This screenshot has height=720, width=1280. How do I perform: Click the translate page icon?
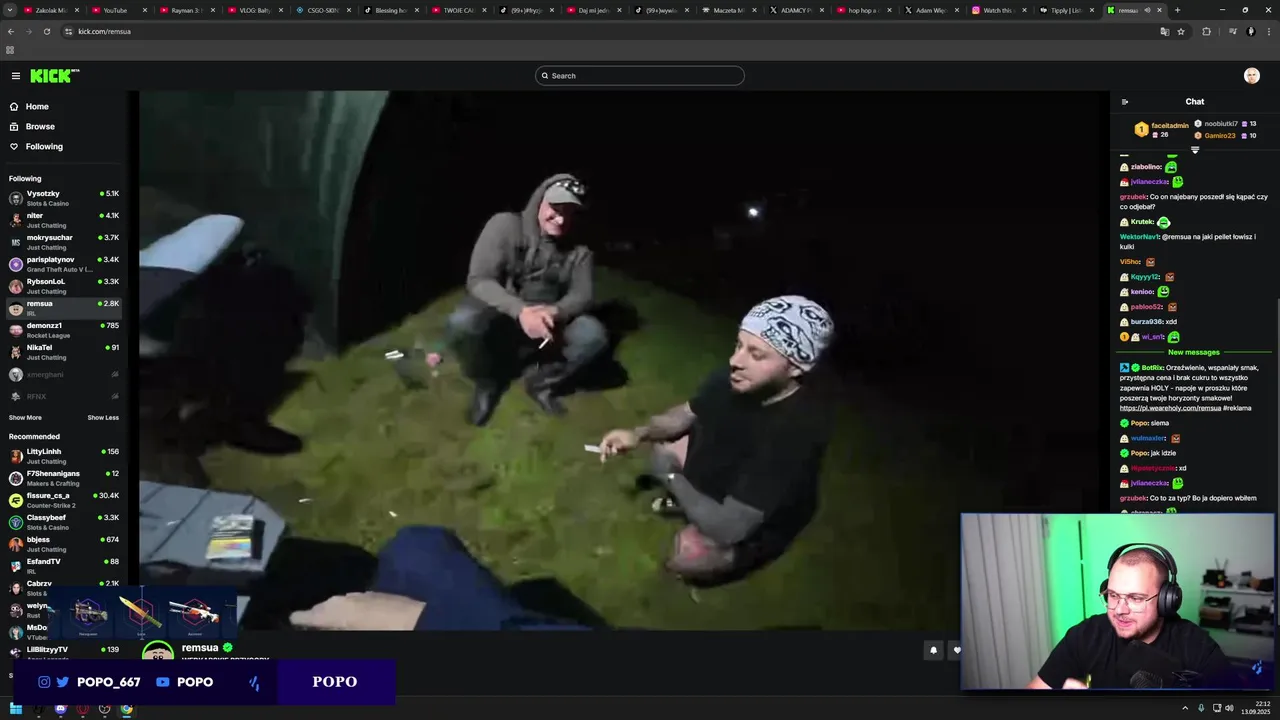(x=1164, y=31)
